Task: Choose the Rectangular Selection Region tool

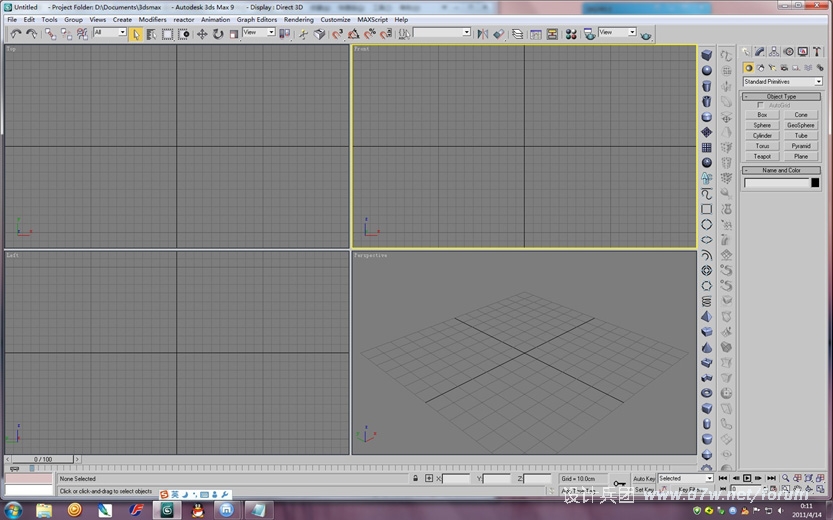Action: [x=167, y=35]
